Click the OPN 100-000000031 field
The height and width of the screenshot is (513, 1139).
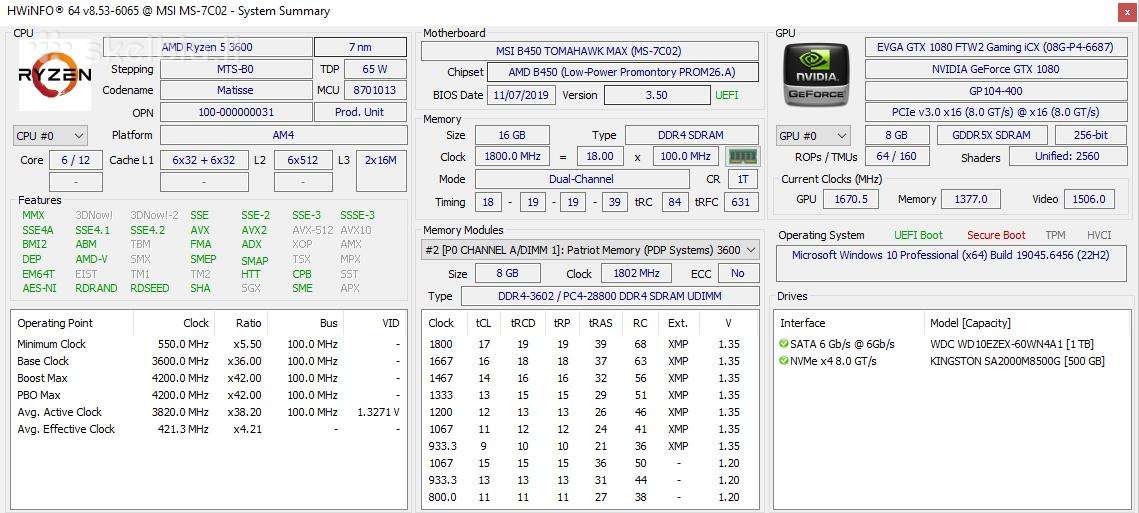[236, 113]
